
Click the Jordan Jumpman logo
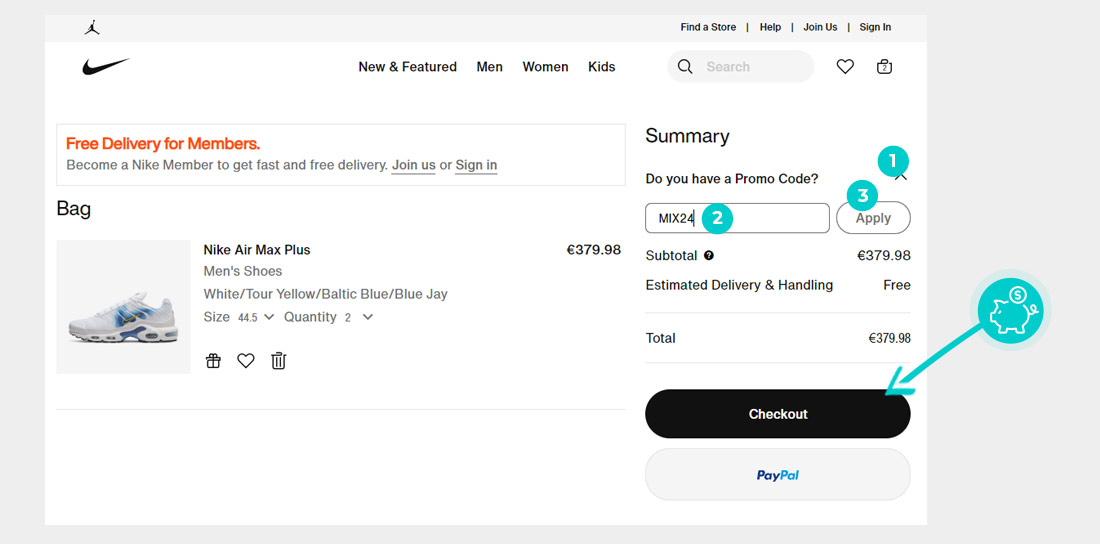[x=92, y=27]
